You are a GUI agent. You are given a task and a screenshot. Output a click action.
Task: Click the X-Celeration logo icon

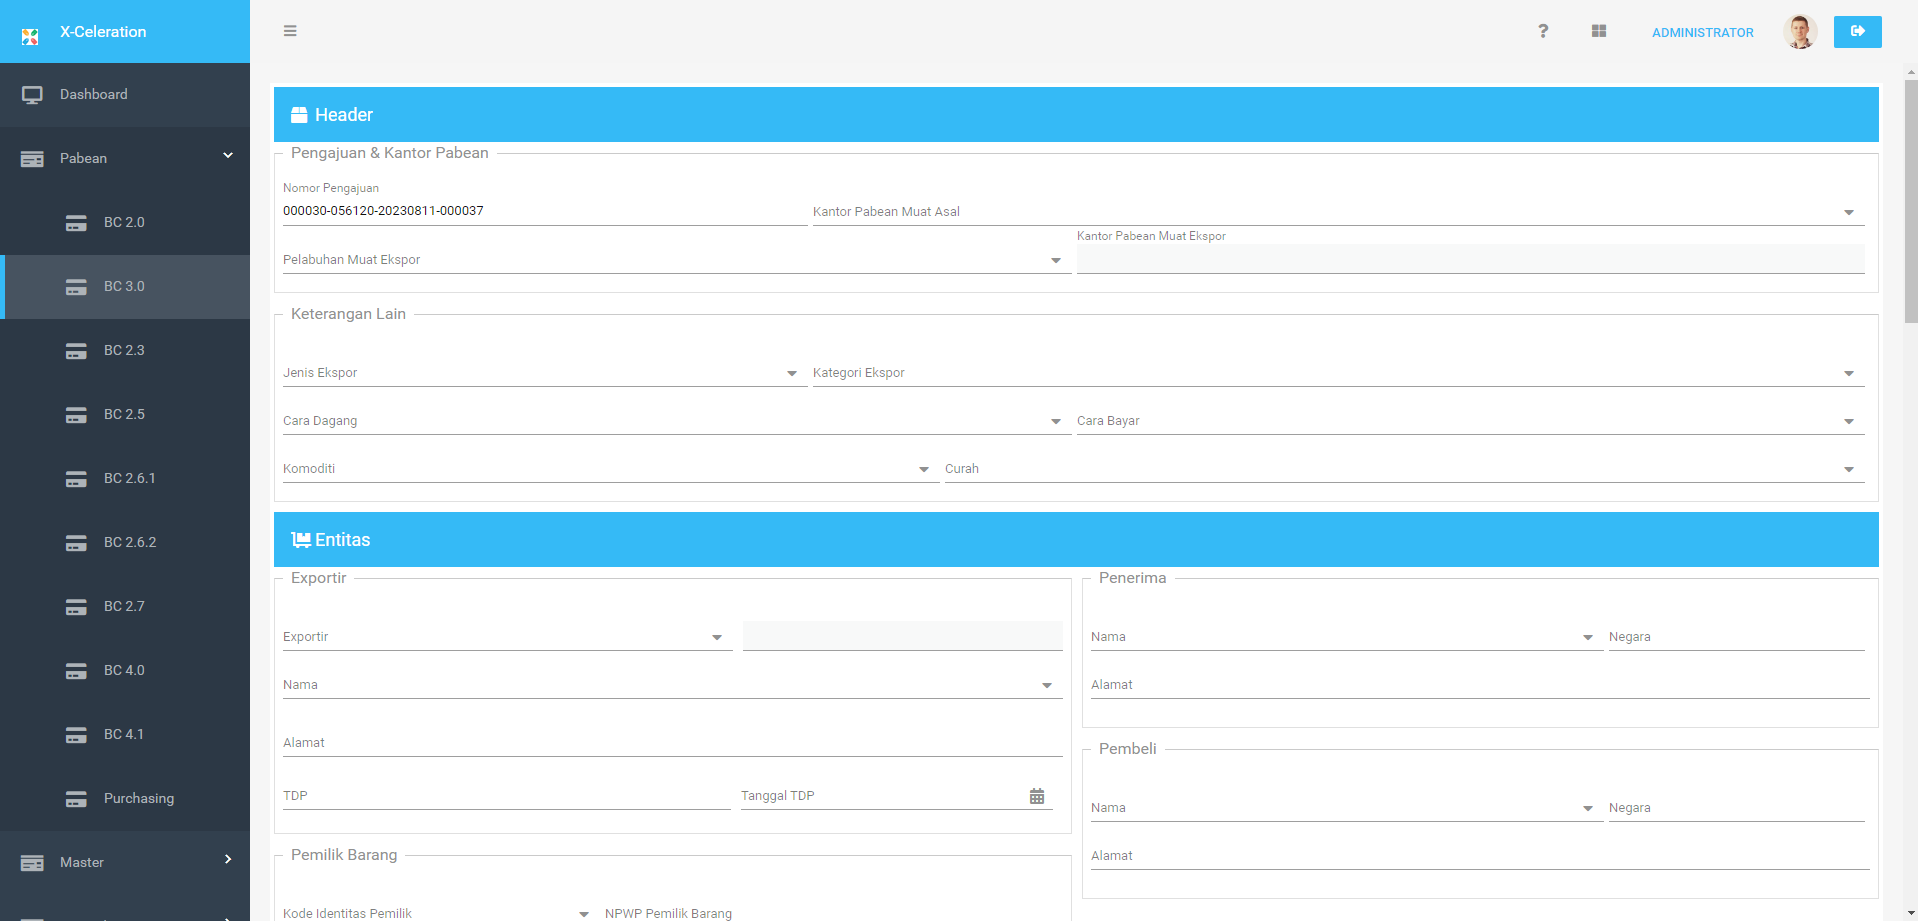point(30,37)
